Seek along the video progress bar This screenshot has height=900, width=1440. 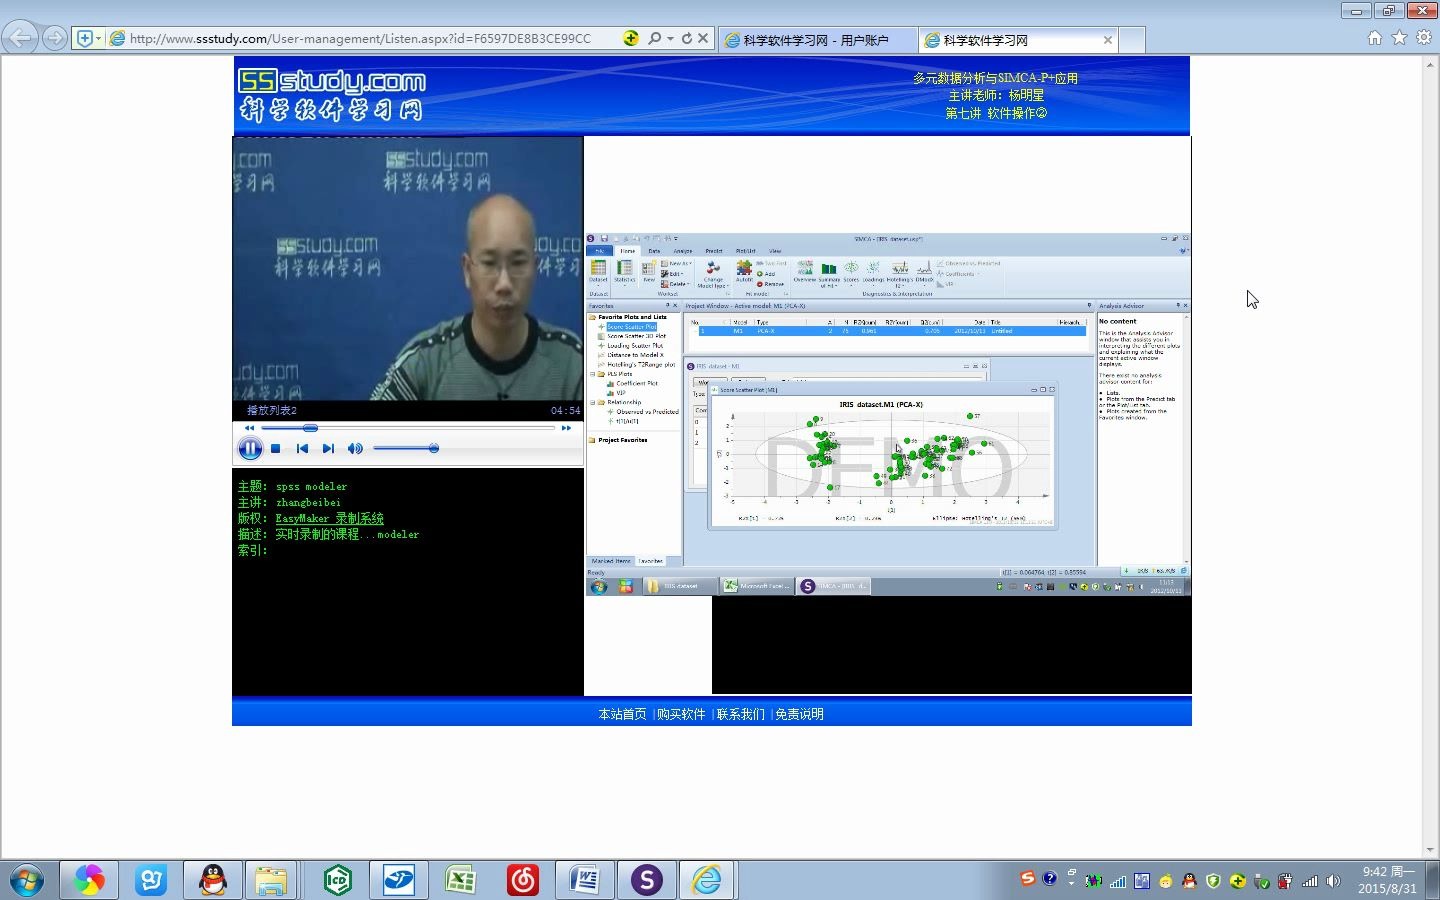point(408,428)
